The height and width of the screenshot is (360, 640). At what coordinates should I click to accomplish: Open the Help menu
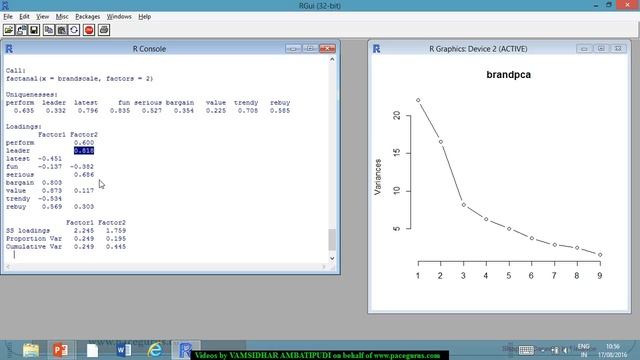coord(144,17)
